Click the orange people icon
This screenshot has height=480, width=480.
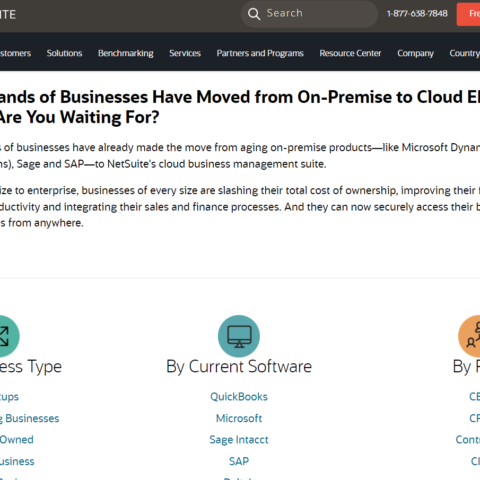tap(469, 336)
